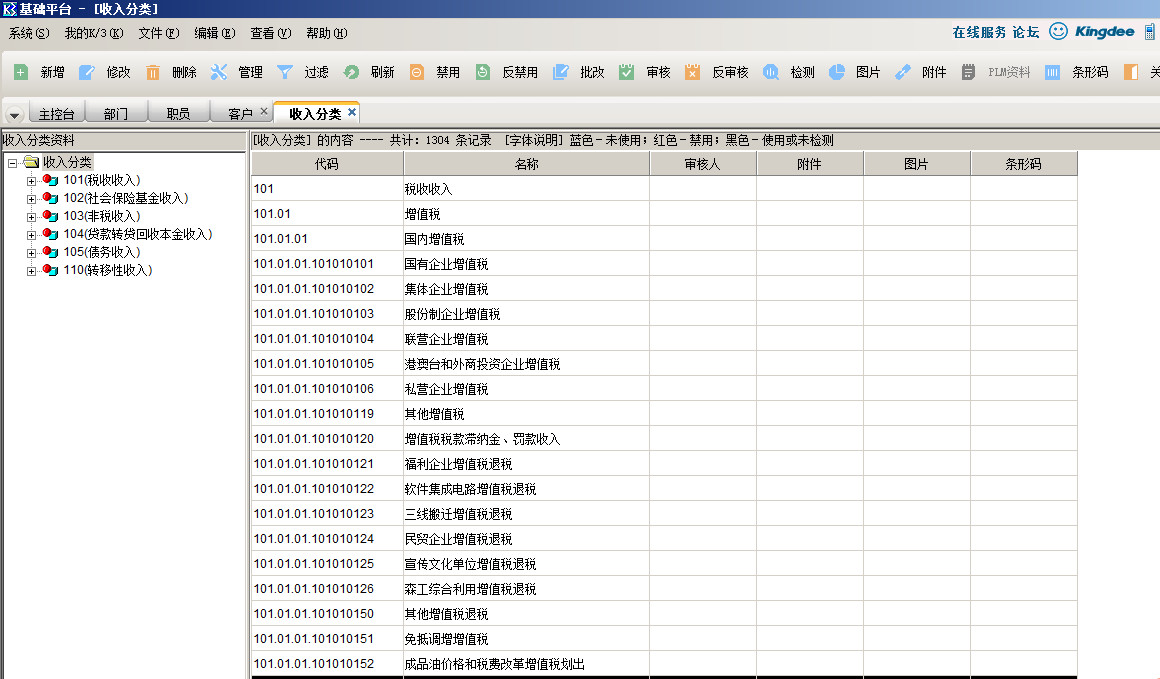Click the 删除 (Delete) trash icon

pyautogui.click(x=153, y=72)
